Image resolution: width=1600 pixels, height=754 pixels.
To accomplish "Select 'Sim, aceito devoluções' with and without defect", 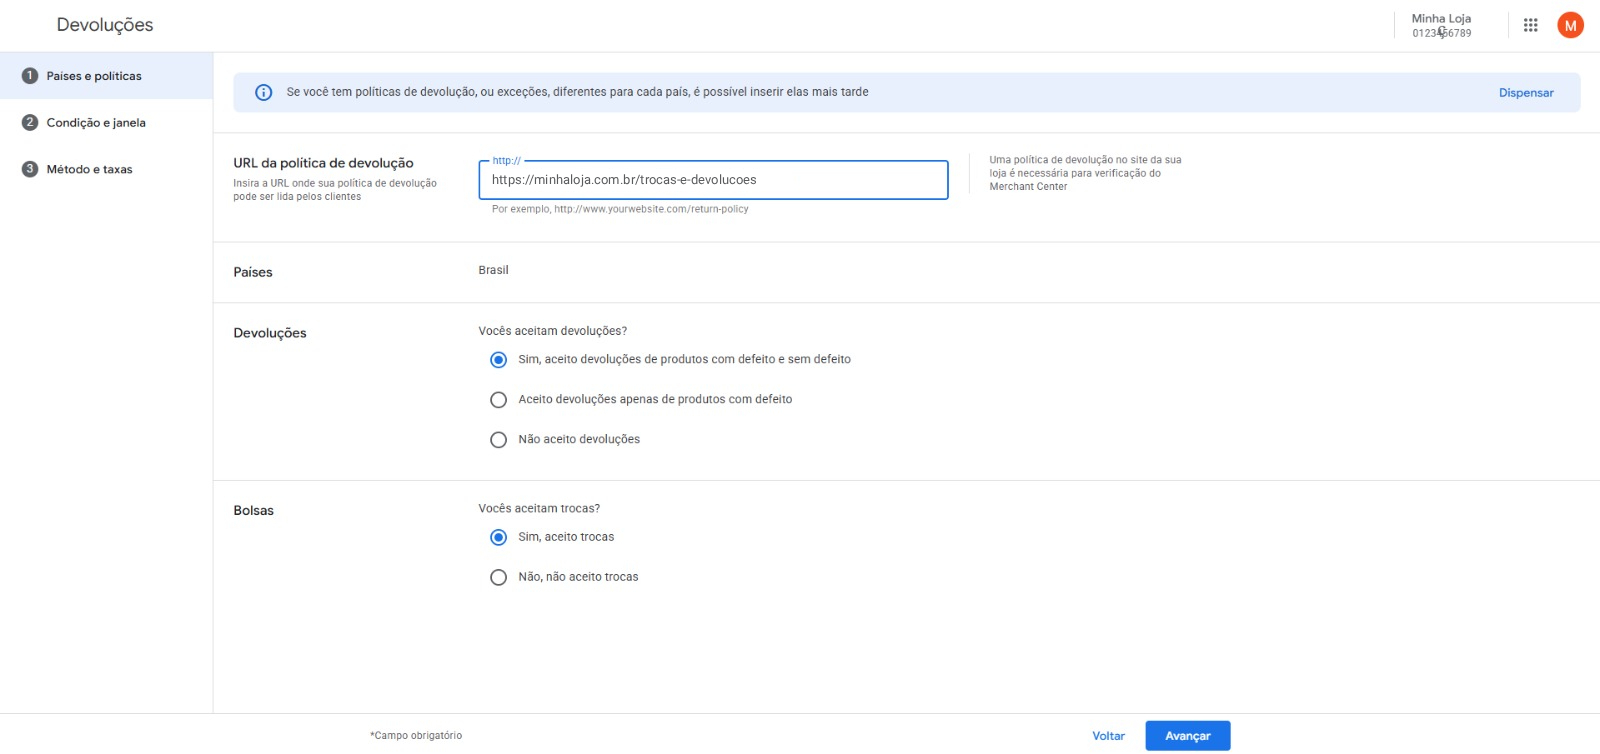I will [499, 360].
